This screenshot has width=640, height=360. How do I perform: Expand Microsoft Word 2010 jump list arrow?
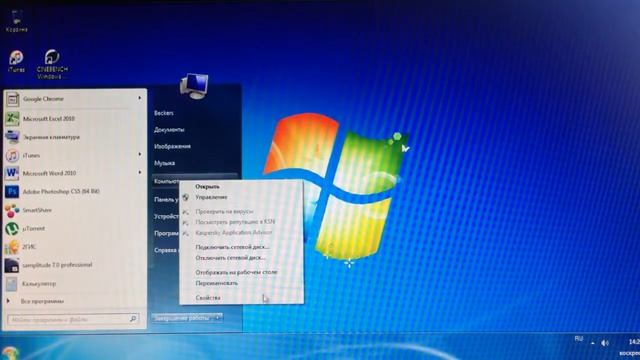point(140,173)
